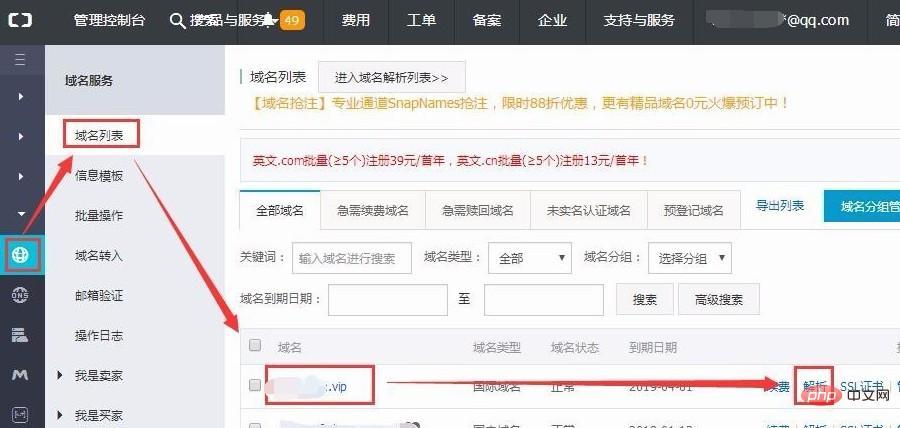The width and height of the screenshot is (900, 428).
Task: Switch to the 预登记域名 tab
Action: [x=693, y=210]
